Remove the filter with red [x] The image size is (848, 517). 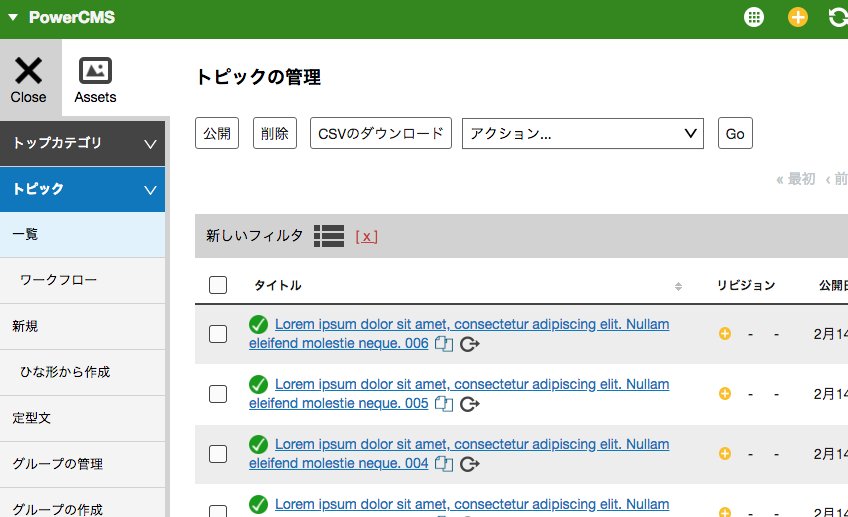click(366, 236)
